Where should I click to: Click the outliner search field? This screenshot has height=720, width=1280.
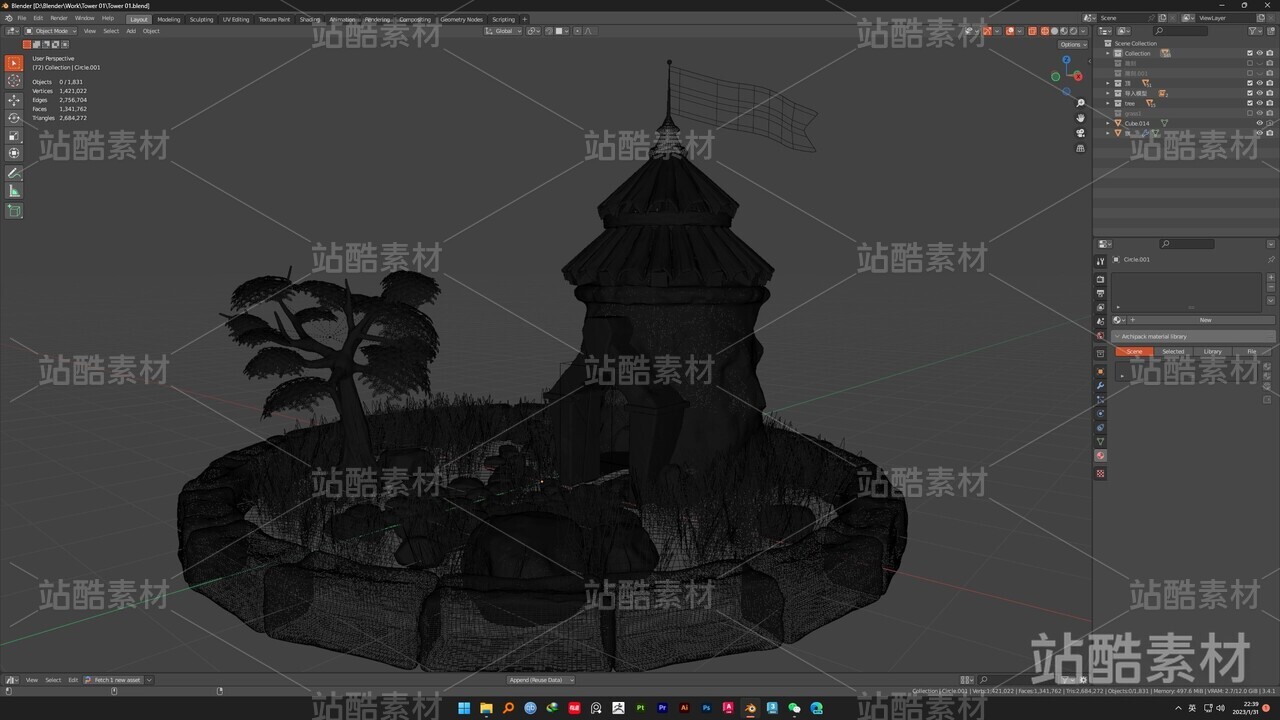point(1182,31)
